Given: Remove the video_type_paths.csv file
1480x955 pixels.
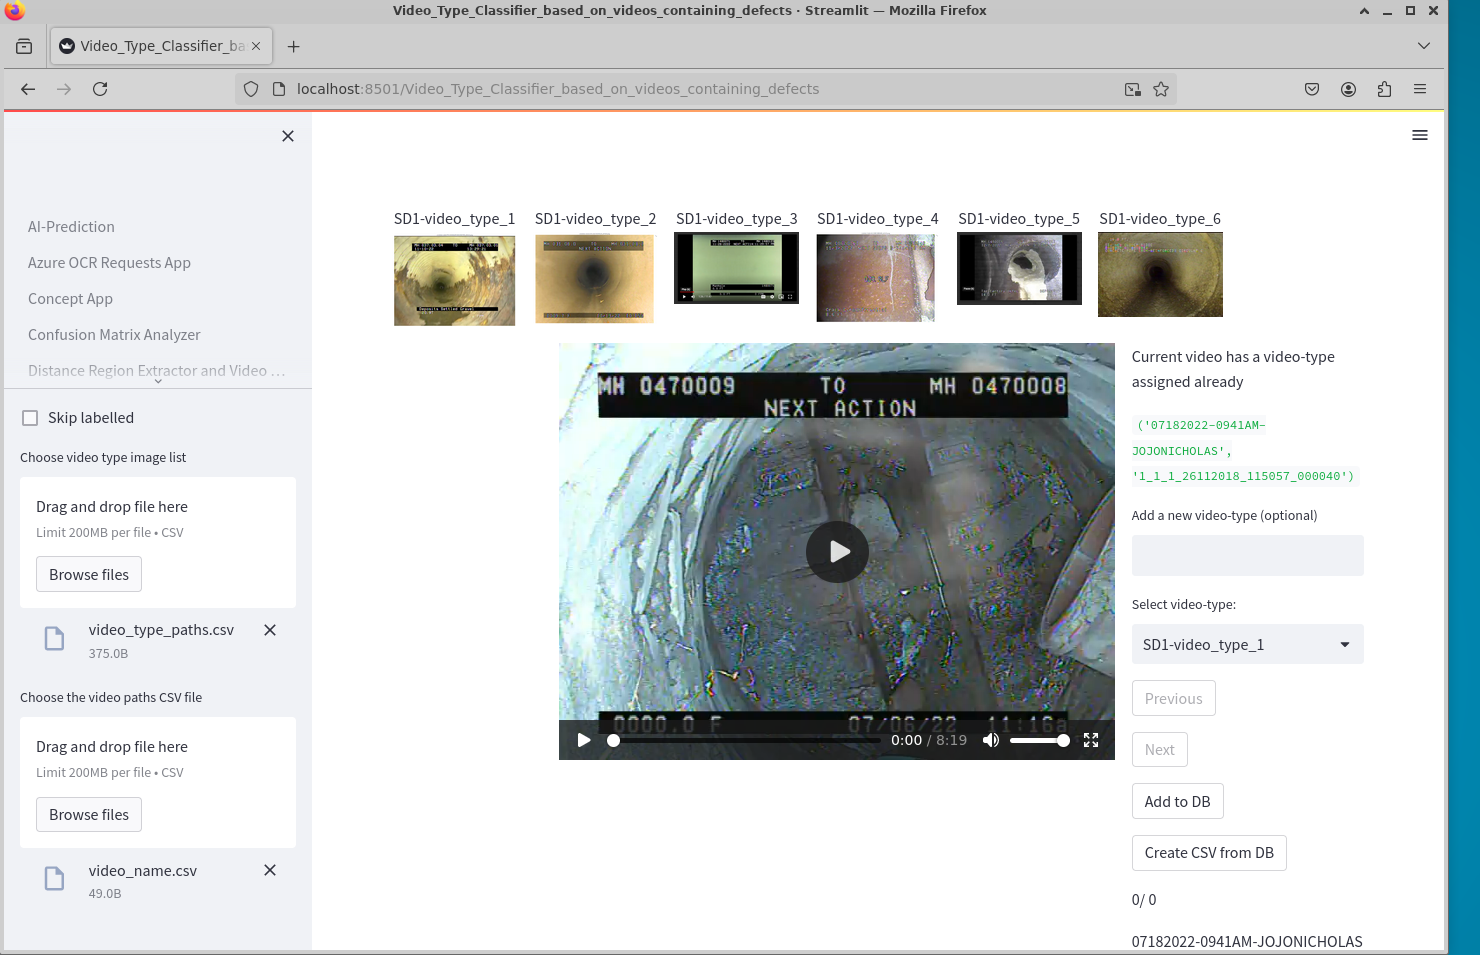Looking at the screenshot, I should [x=270, y=630].
